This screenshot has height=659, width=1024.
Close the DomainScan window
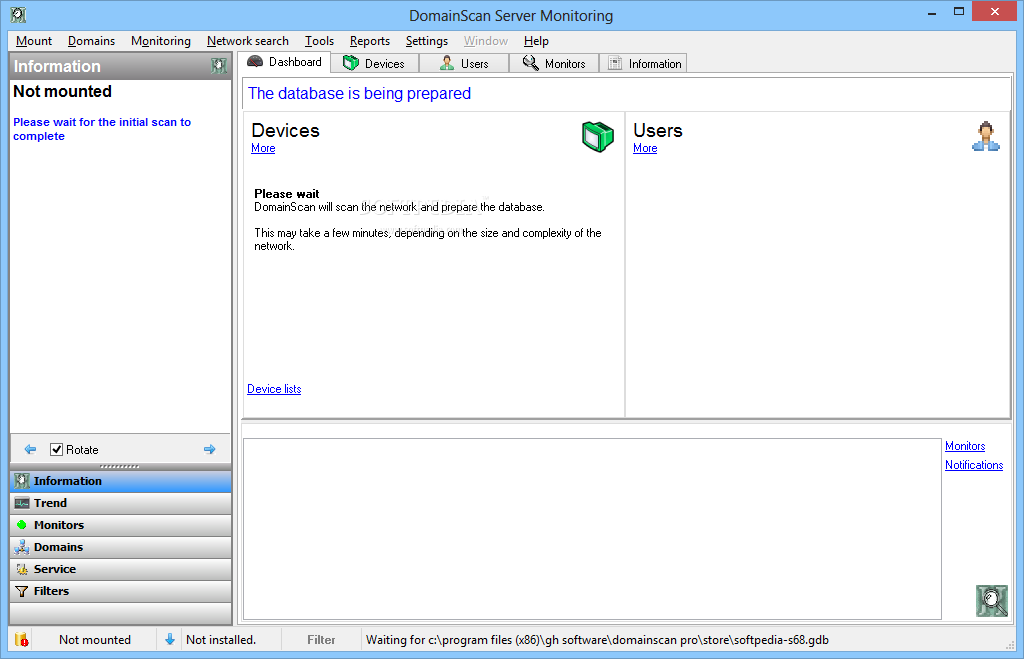[995, 11]
